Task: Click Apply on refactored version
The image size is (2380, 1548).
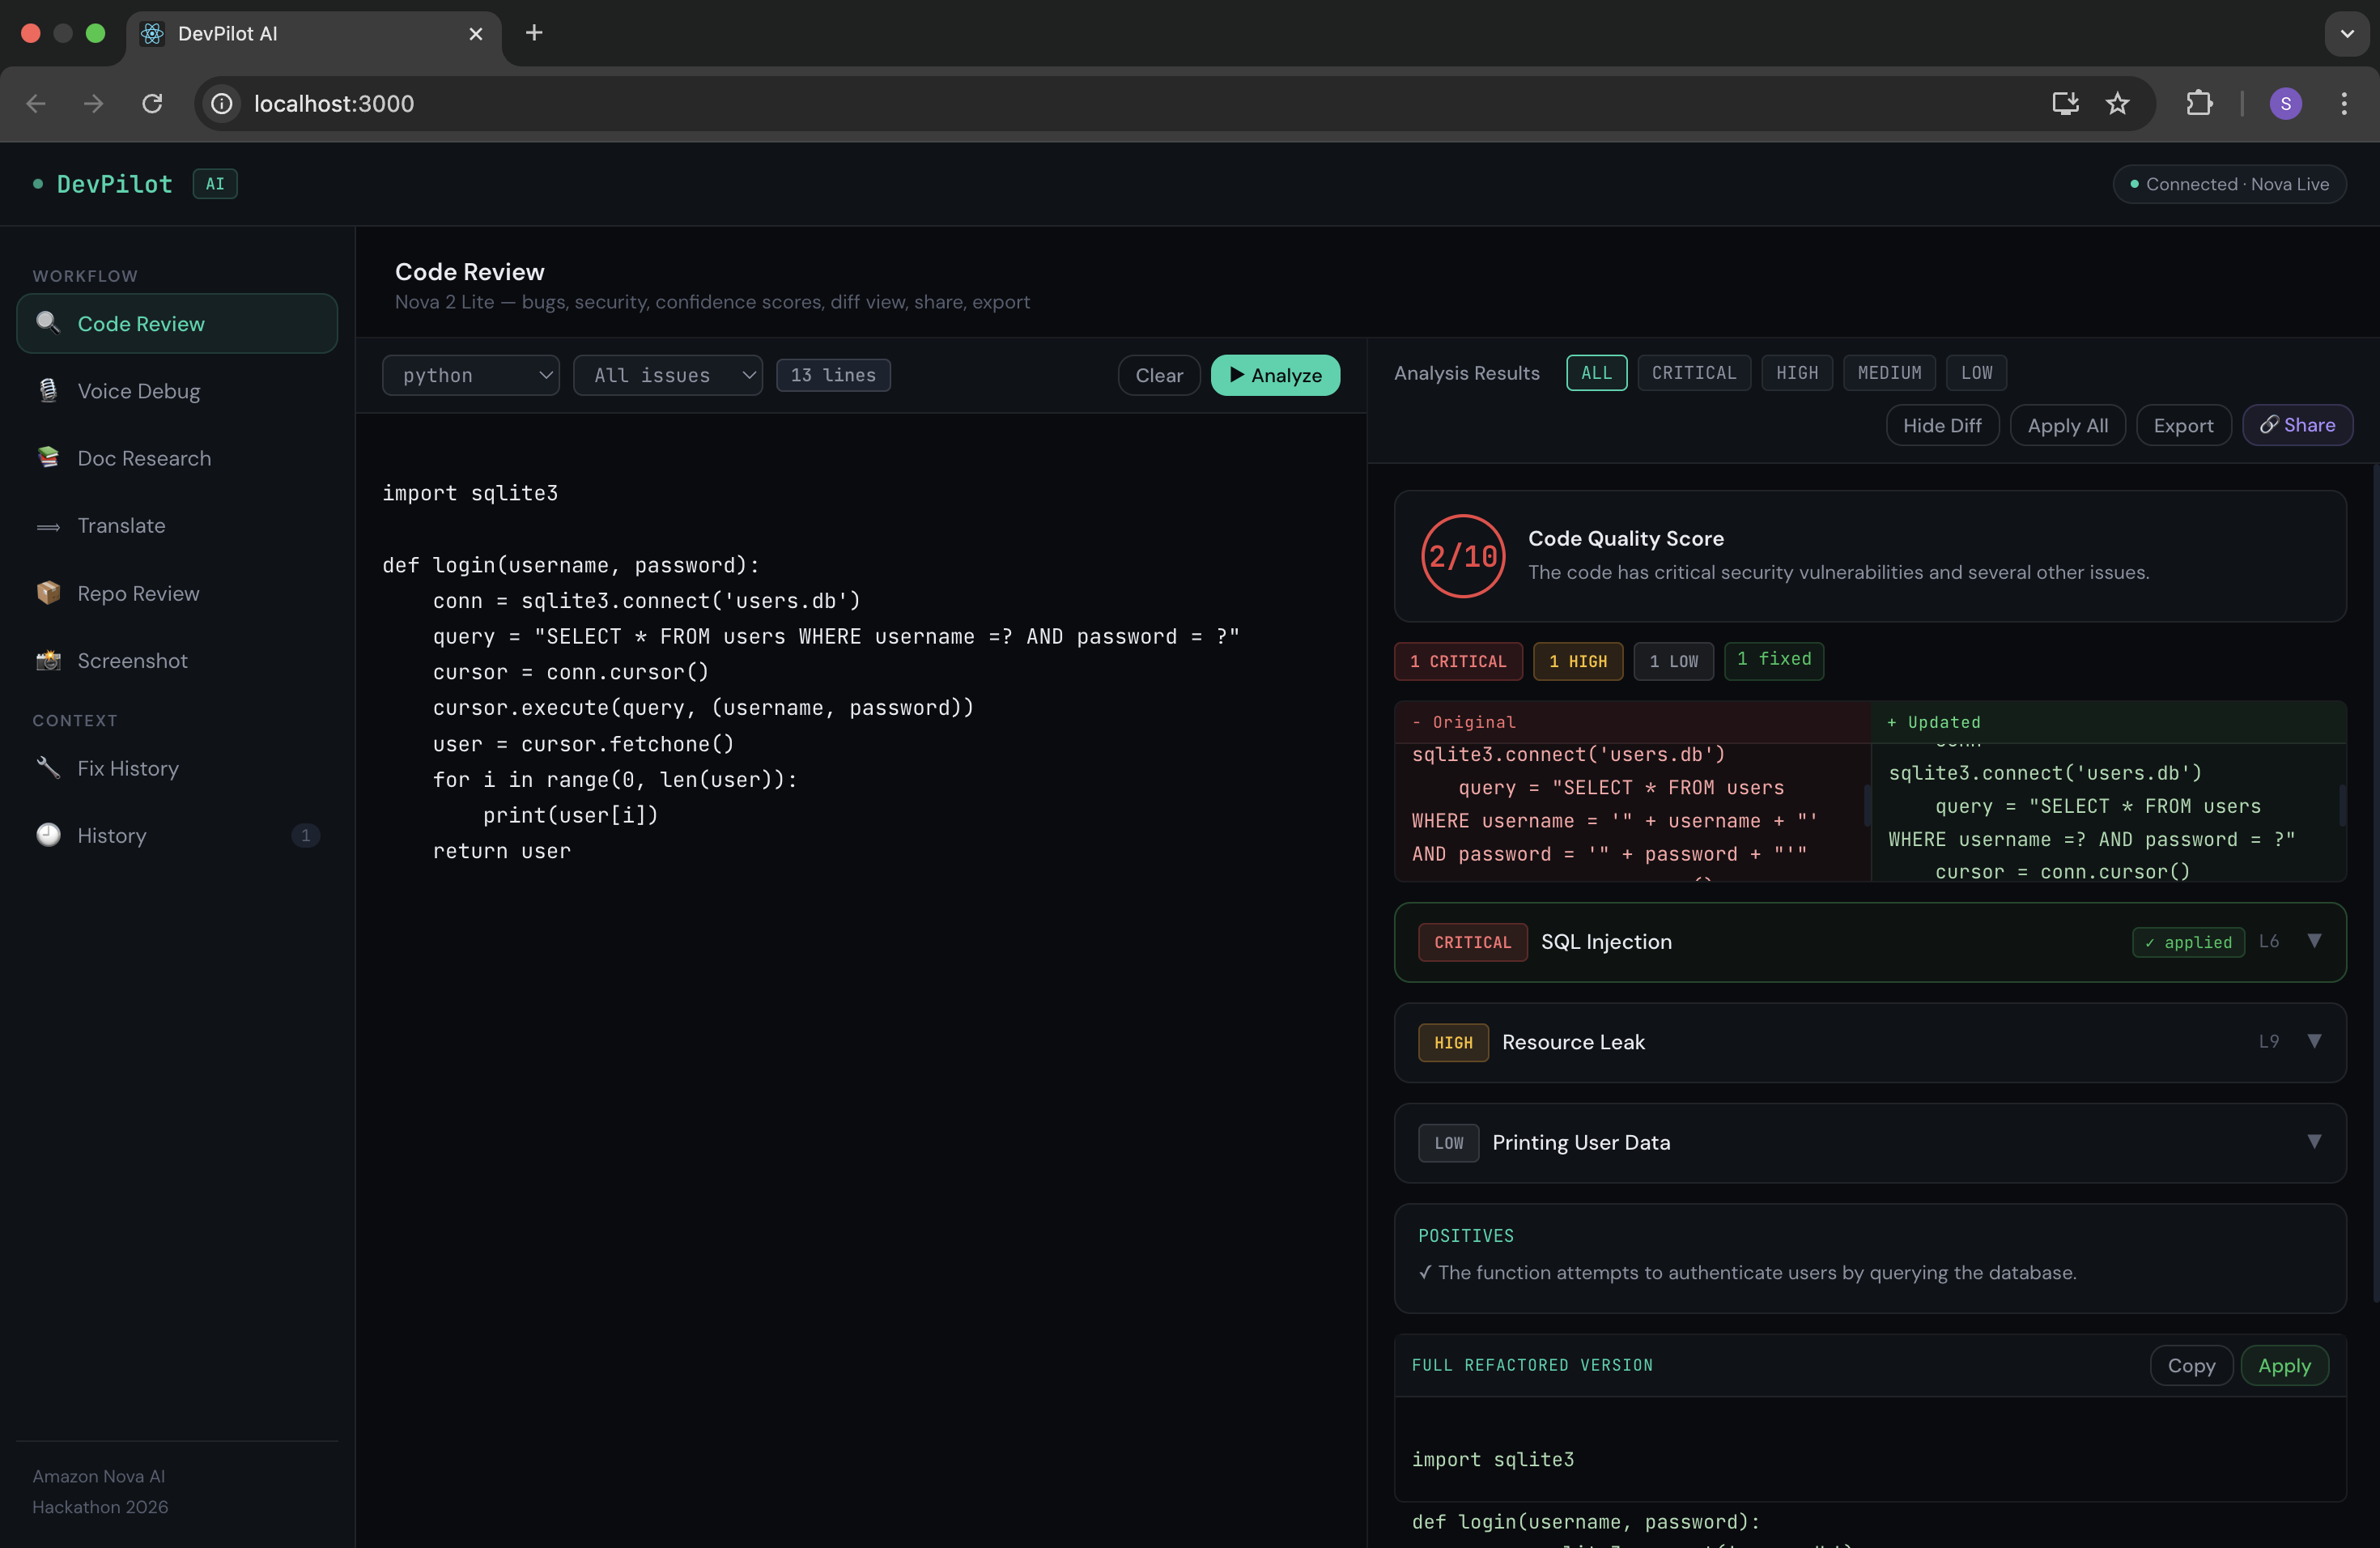Action: pyautogui.click(x=2284, y=1365)
